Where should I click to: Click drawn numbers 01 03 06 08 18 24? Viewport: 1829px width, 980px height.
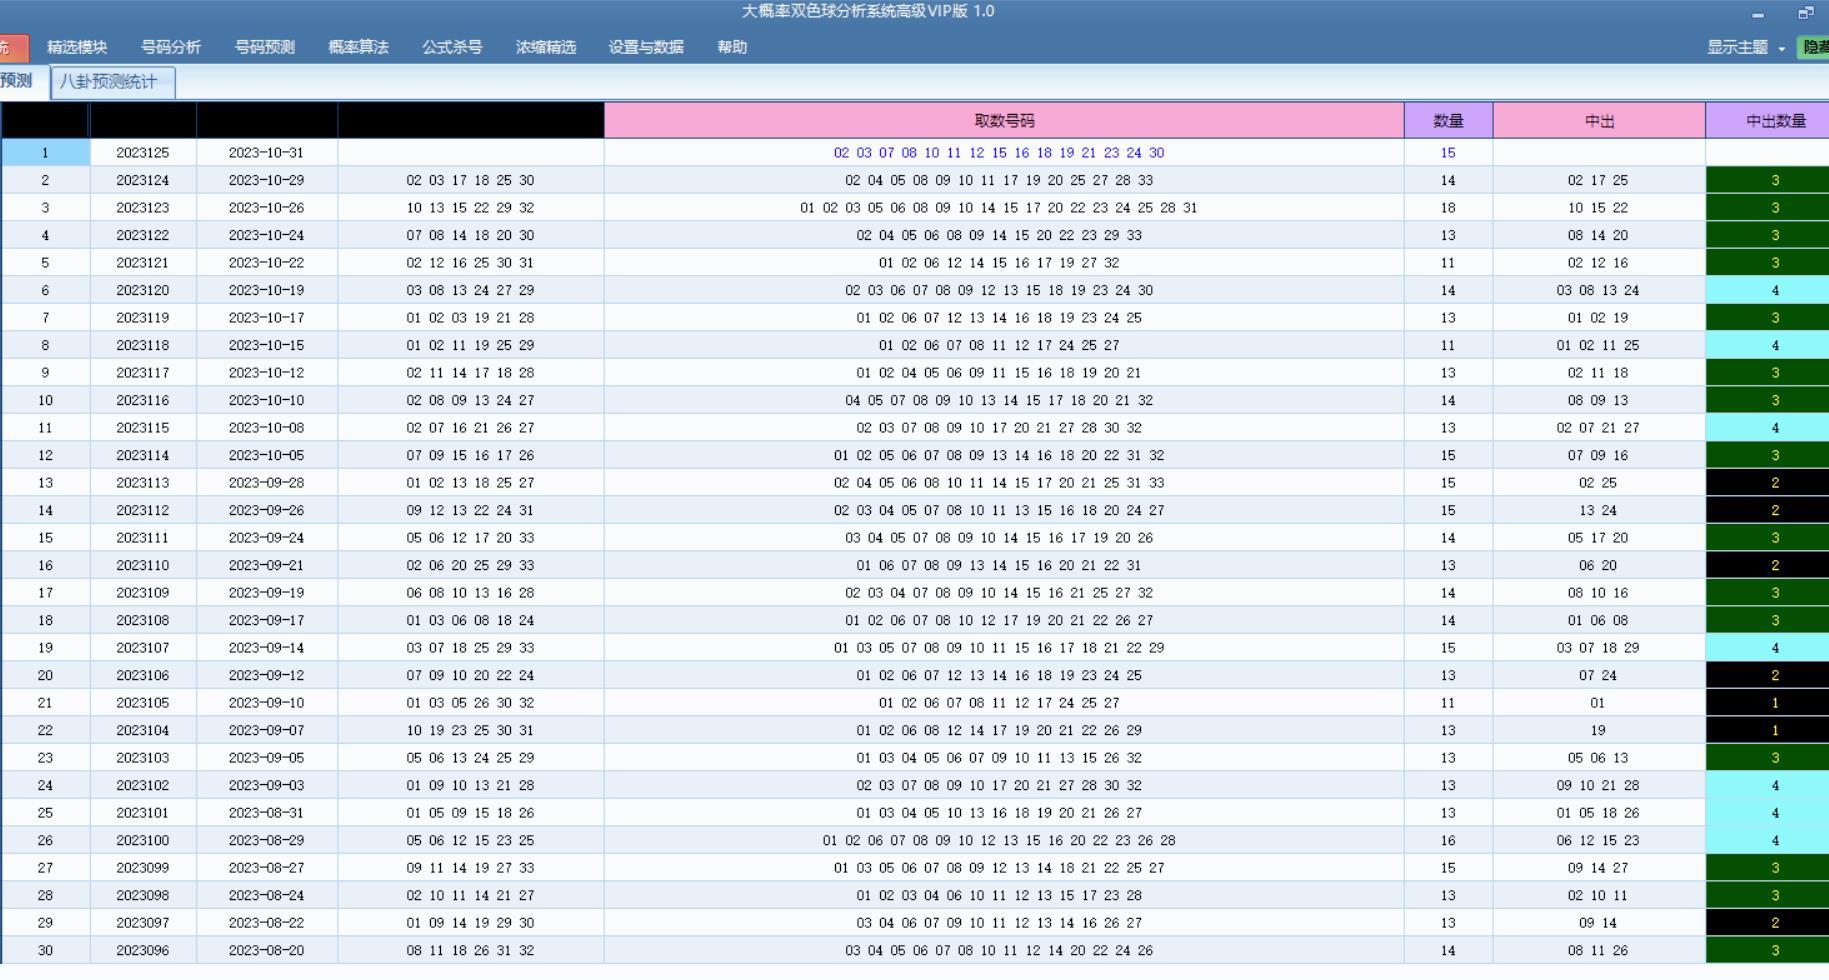[x=471, y=620]
